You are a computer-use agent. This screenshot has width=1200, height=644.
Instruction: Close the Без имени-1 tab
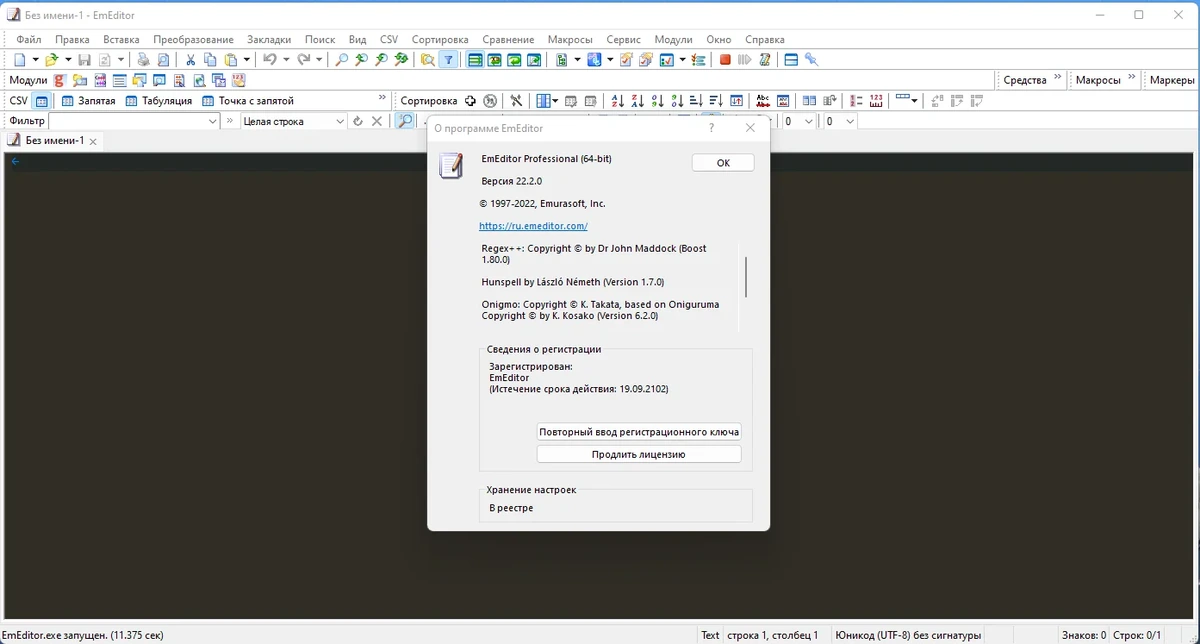click(93, 142)
